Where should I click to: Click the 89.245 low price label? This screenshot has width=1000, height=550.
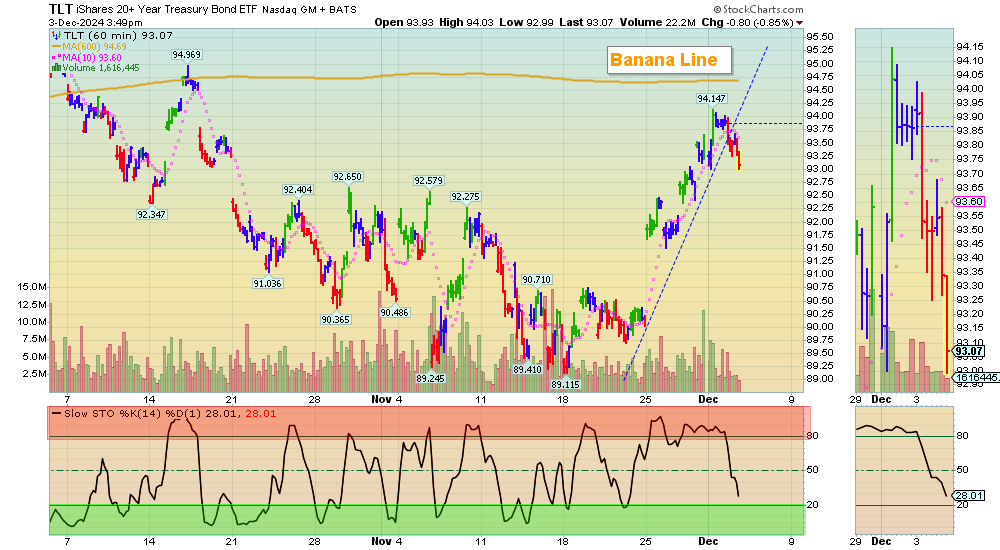(430, 378)
